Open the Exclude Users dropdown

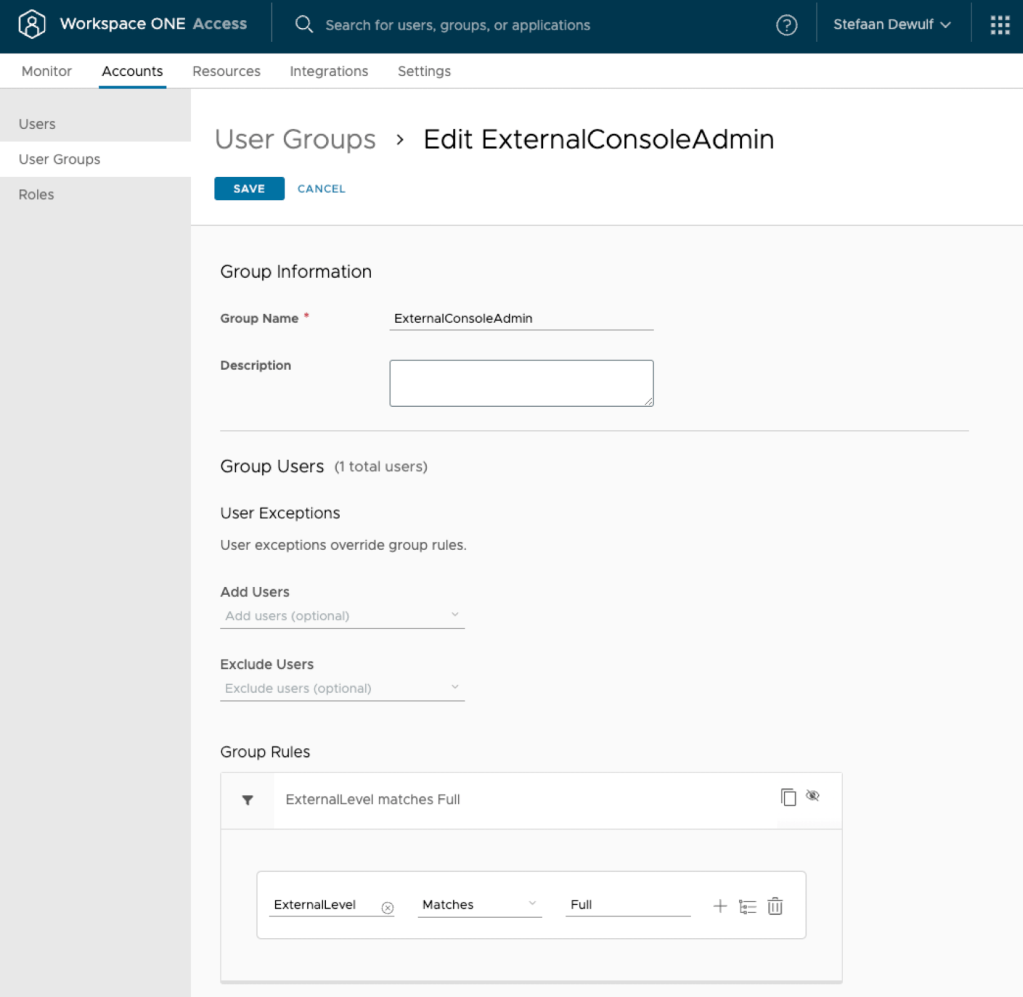click(x=342, y=688)
